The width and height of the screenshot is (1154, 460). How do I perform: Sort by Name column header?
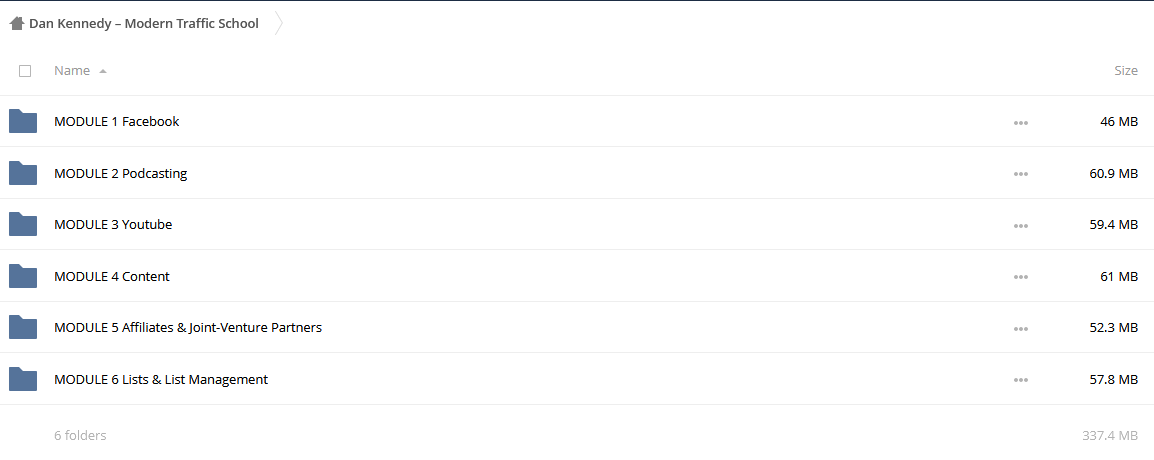click(x=72, y=71)
